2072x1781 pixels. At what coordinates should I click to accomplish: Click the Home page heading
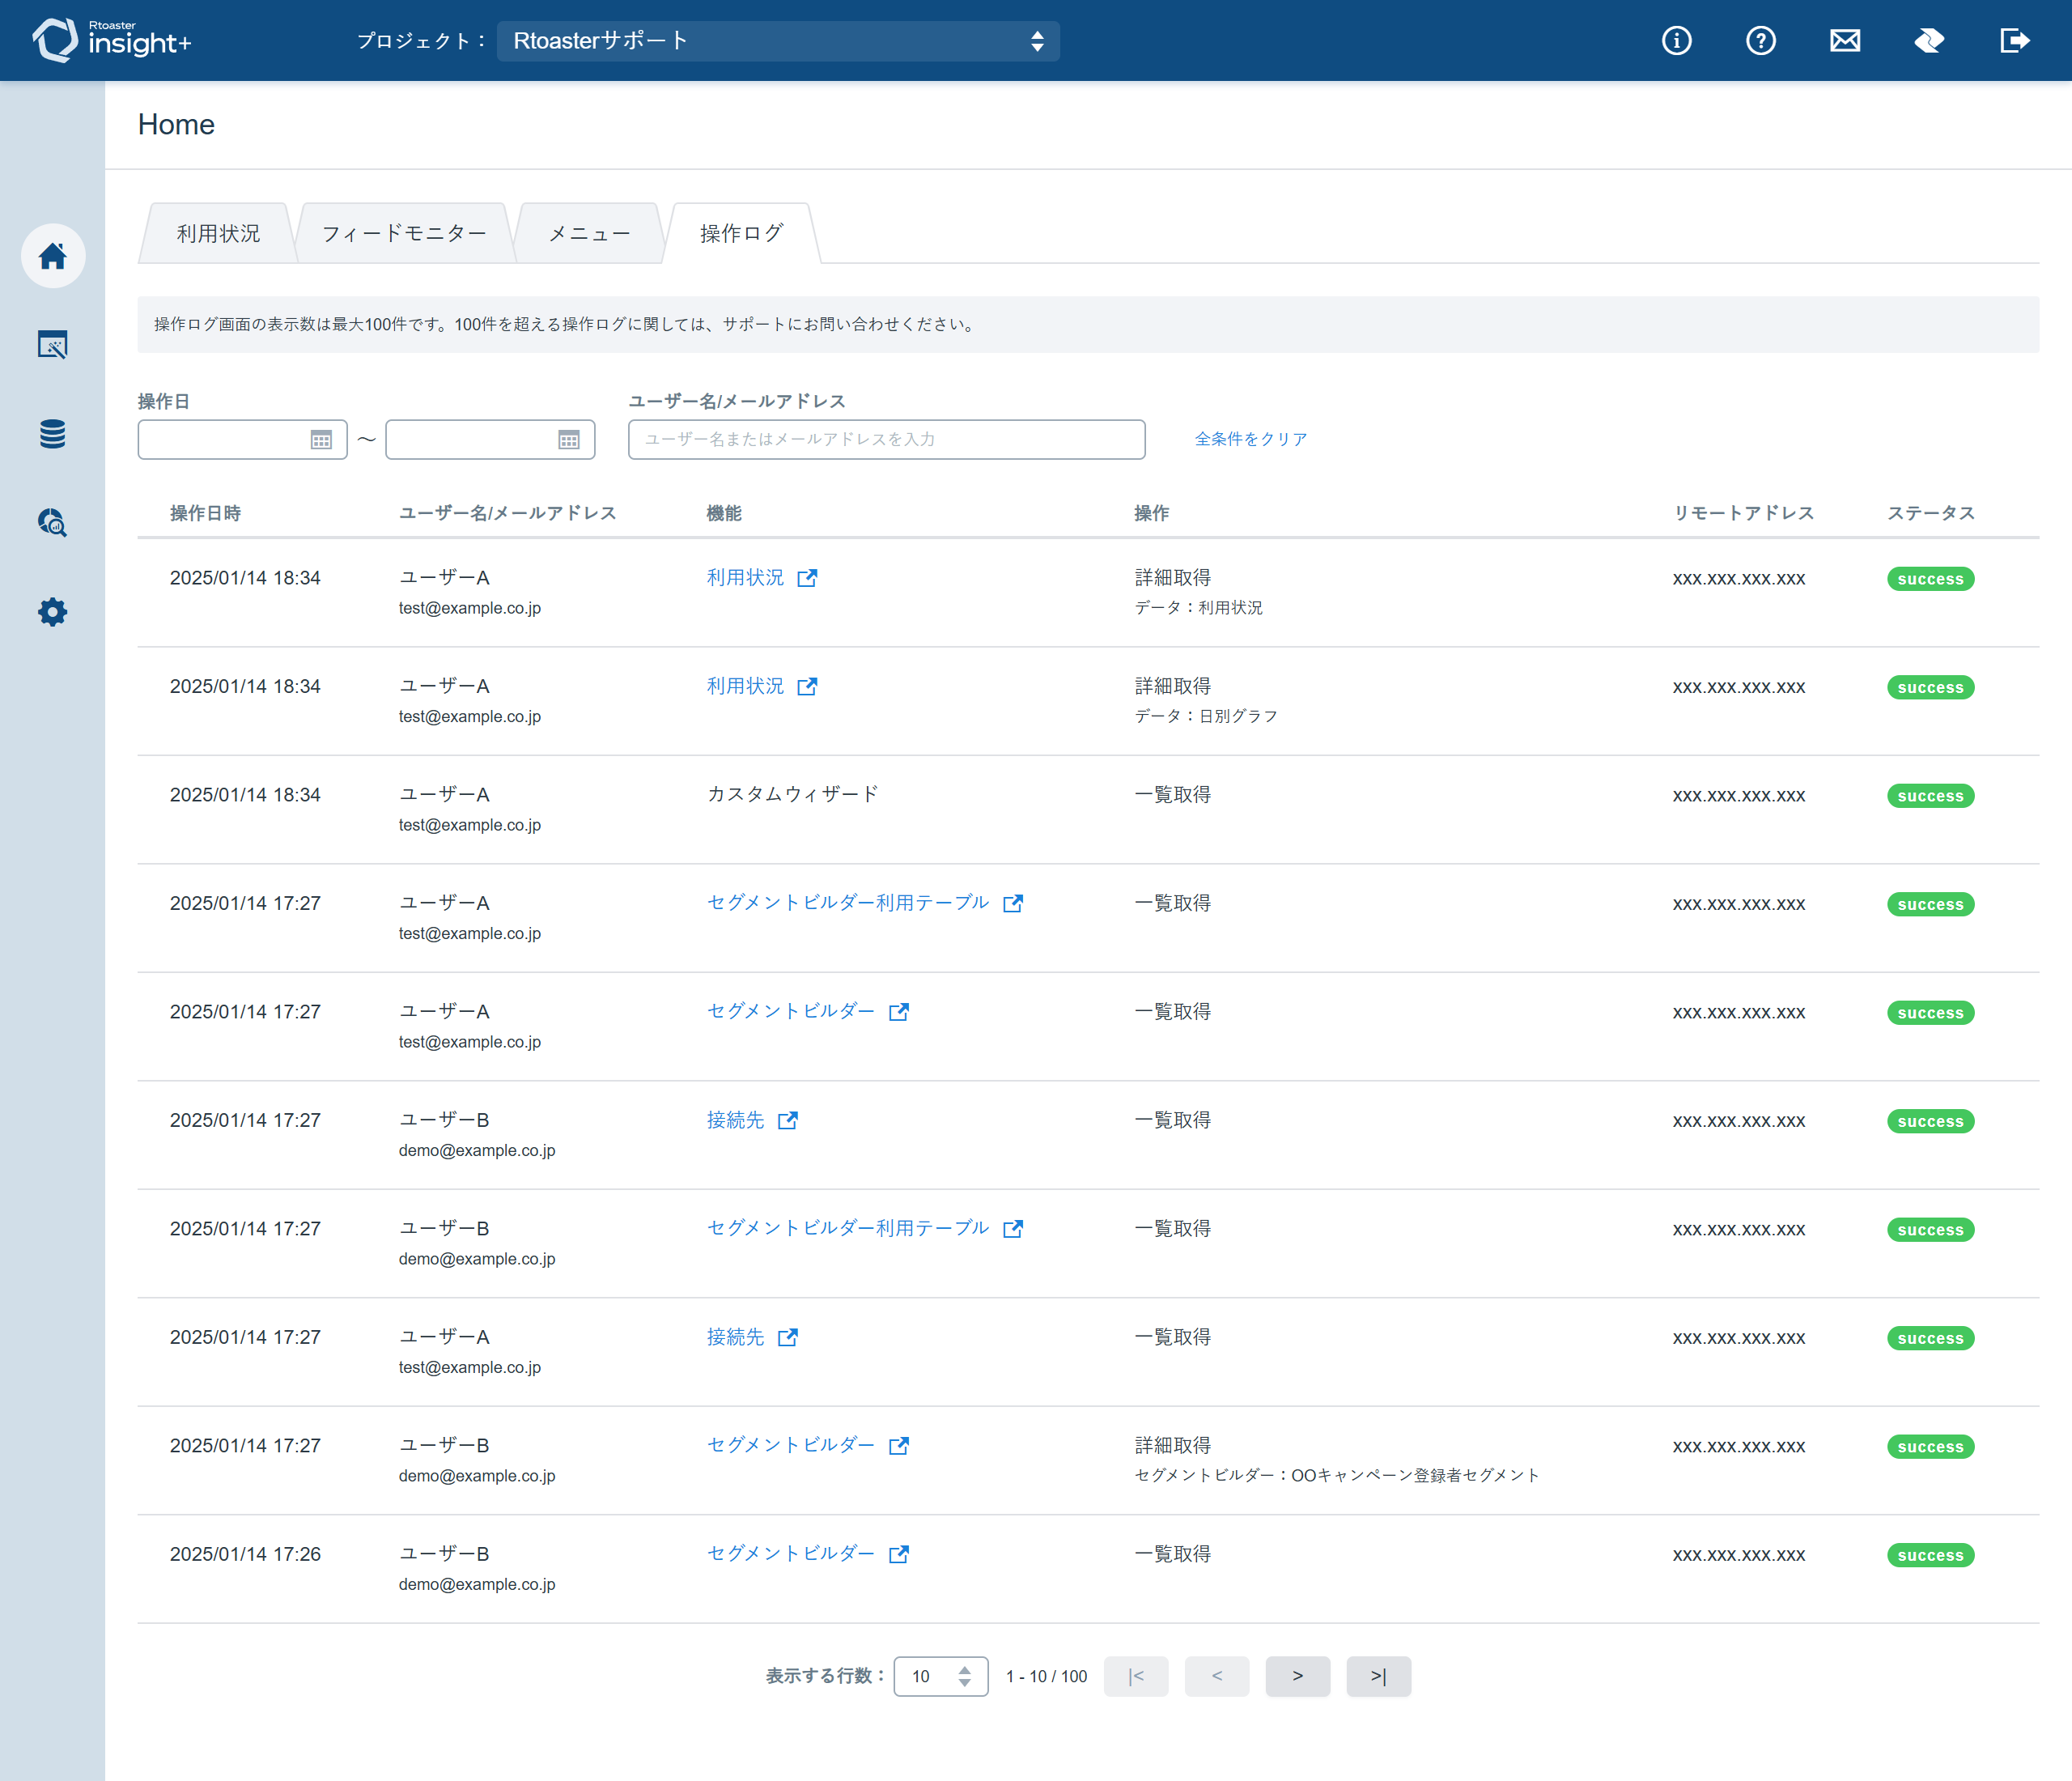[x=176, y=124]
